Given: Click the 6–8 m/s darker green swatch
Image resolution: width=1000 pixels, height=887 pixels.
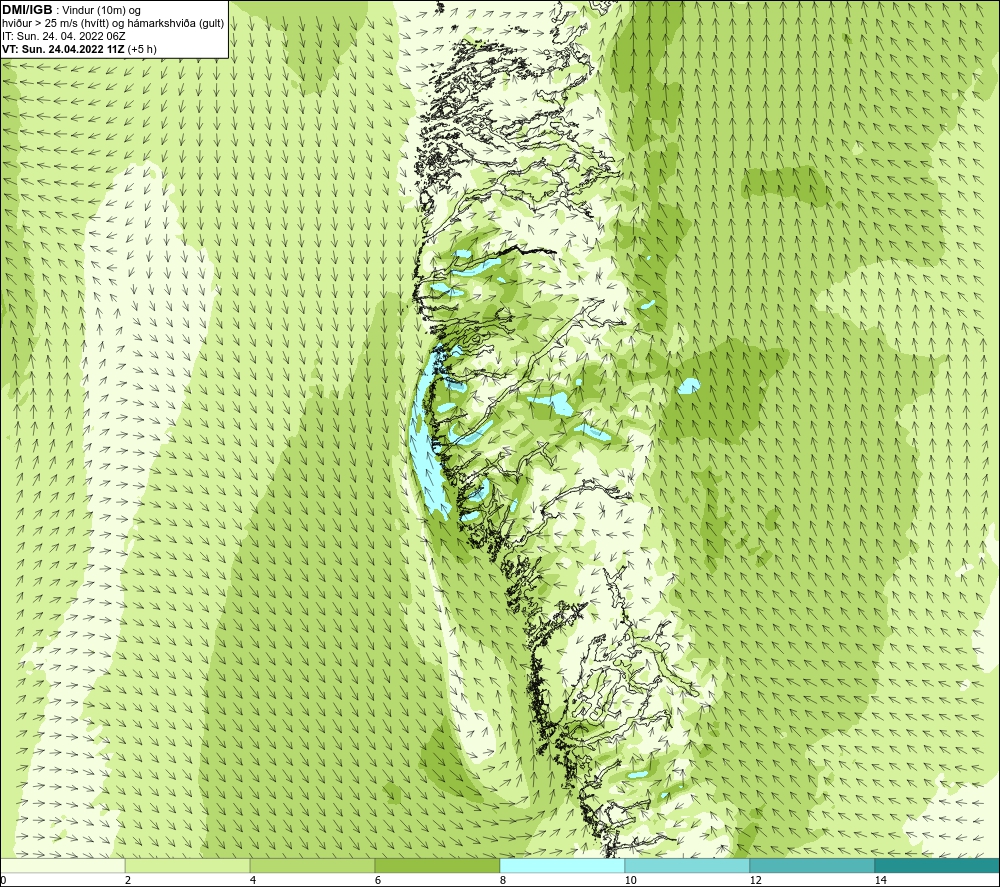Looking at the screenshot, I should coord(438,865).
